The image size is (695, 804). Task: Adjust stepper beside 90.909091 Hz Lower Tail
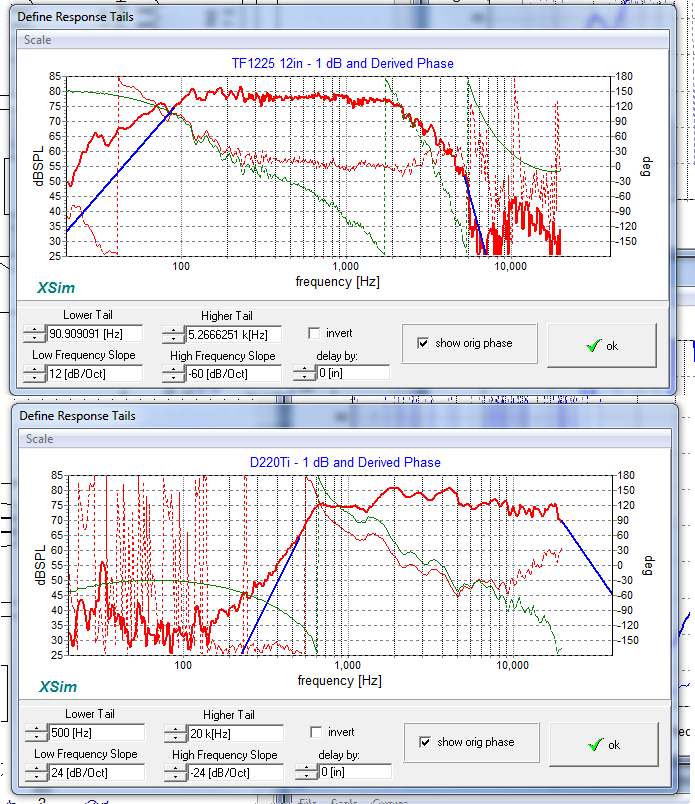point(34,334)
